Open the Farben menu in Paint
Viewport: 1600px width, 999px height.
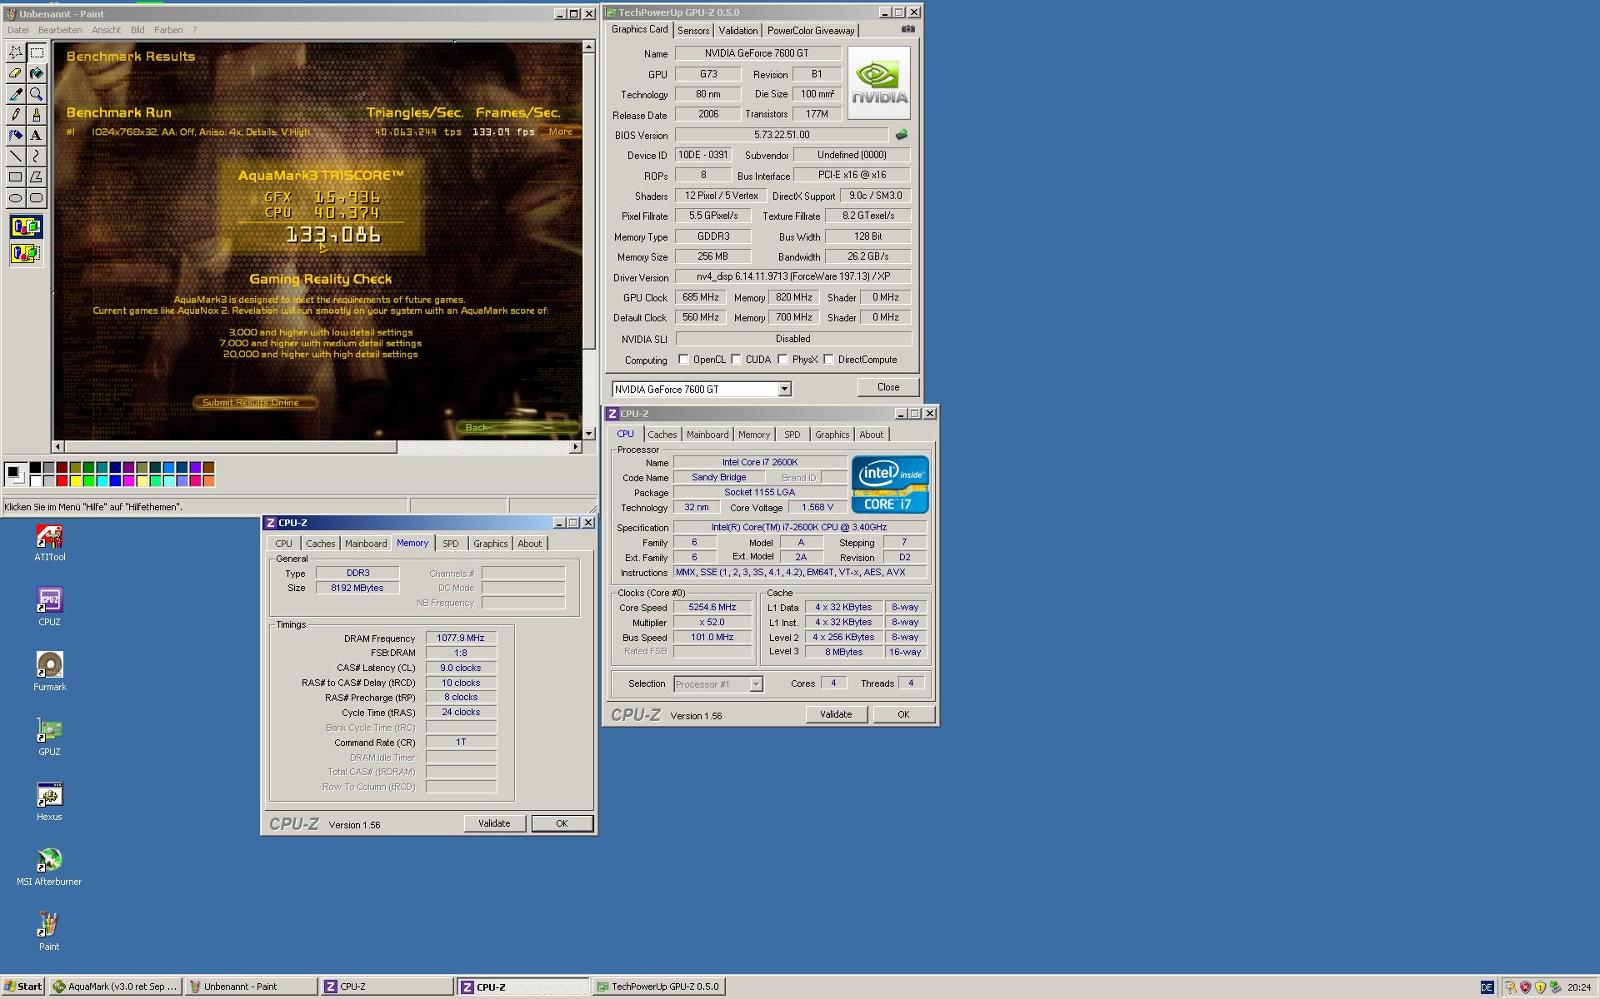point(168,30)
